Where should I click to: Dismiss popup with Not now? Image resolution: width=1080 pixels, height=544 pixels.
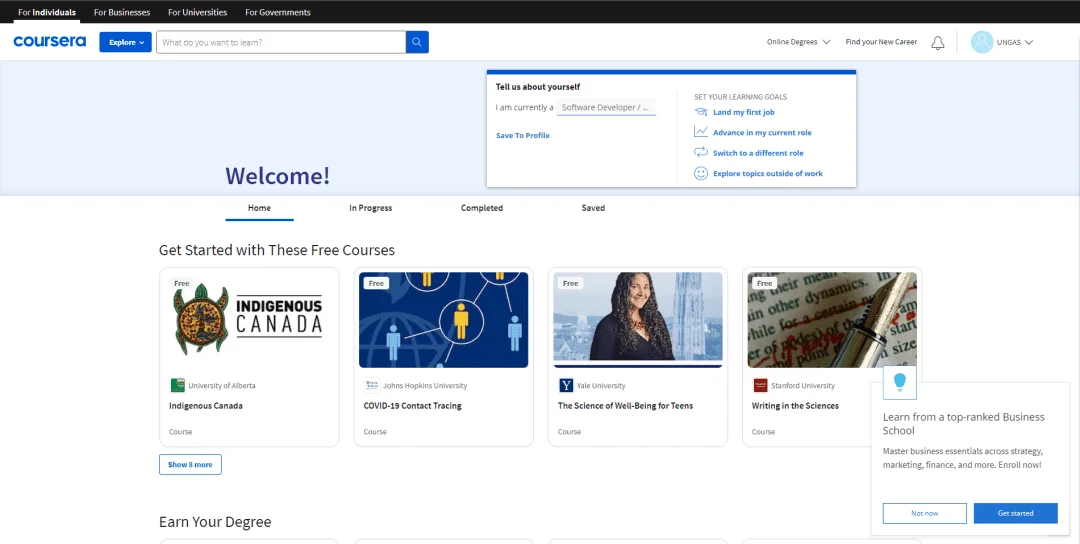coord(924,513)
